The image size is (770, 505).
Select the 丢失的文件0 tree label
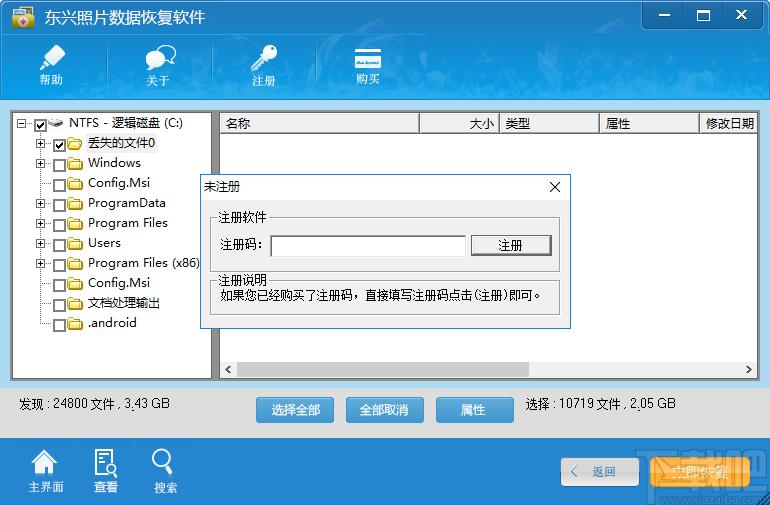[121, 143]
